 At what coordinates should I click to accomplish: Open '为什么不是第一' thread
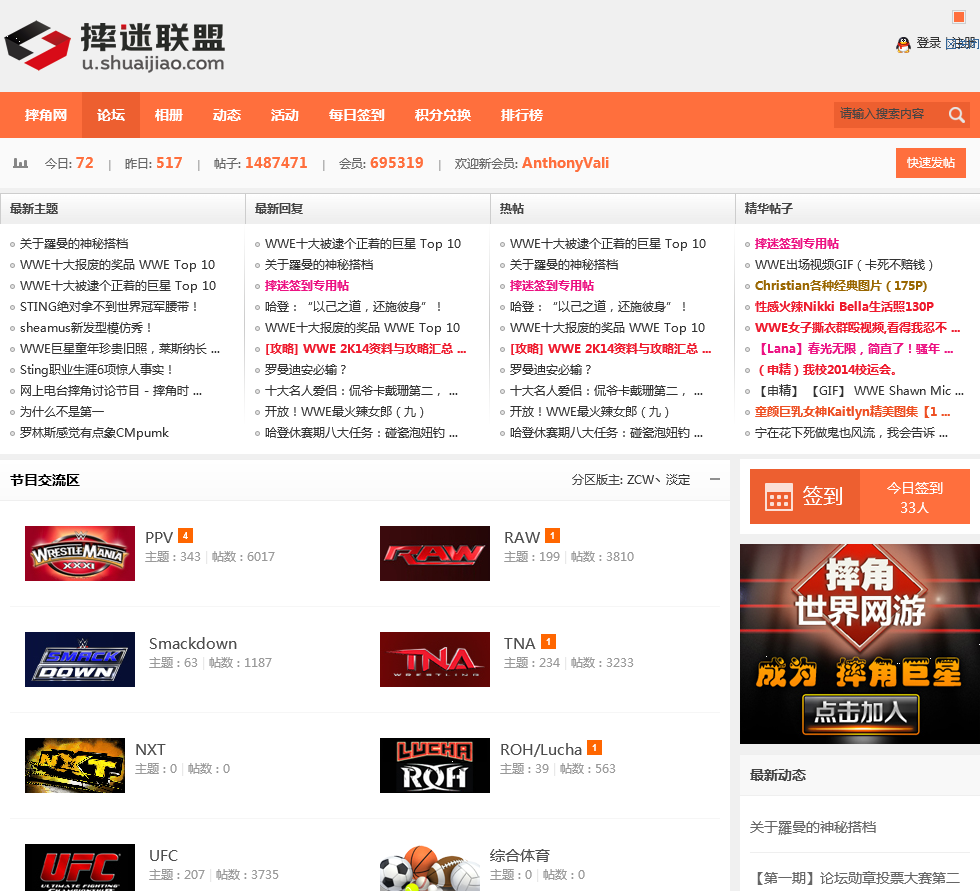tap(62, 412)
